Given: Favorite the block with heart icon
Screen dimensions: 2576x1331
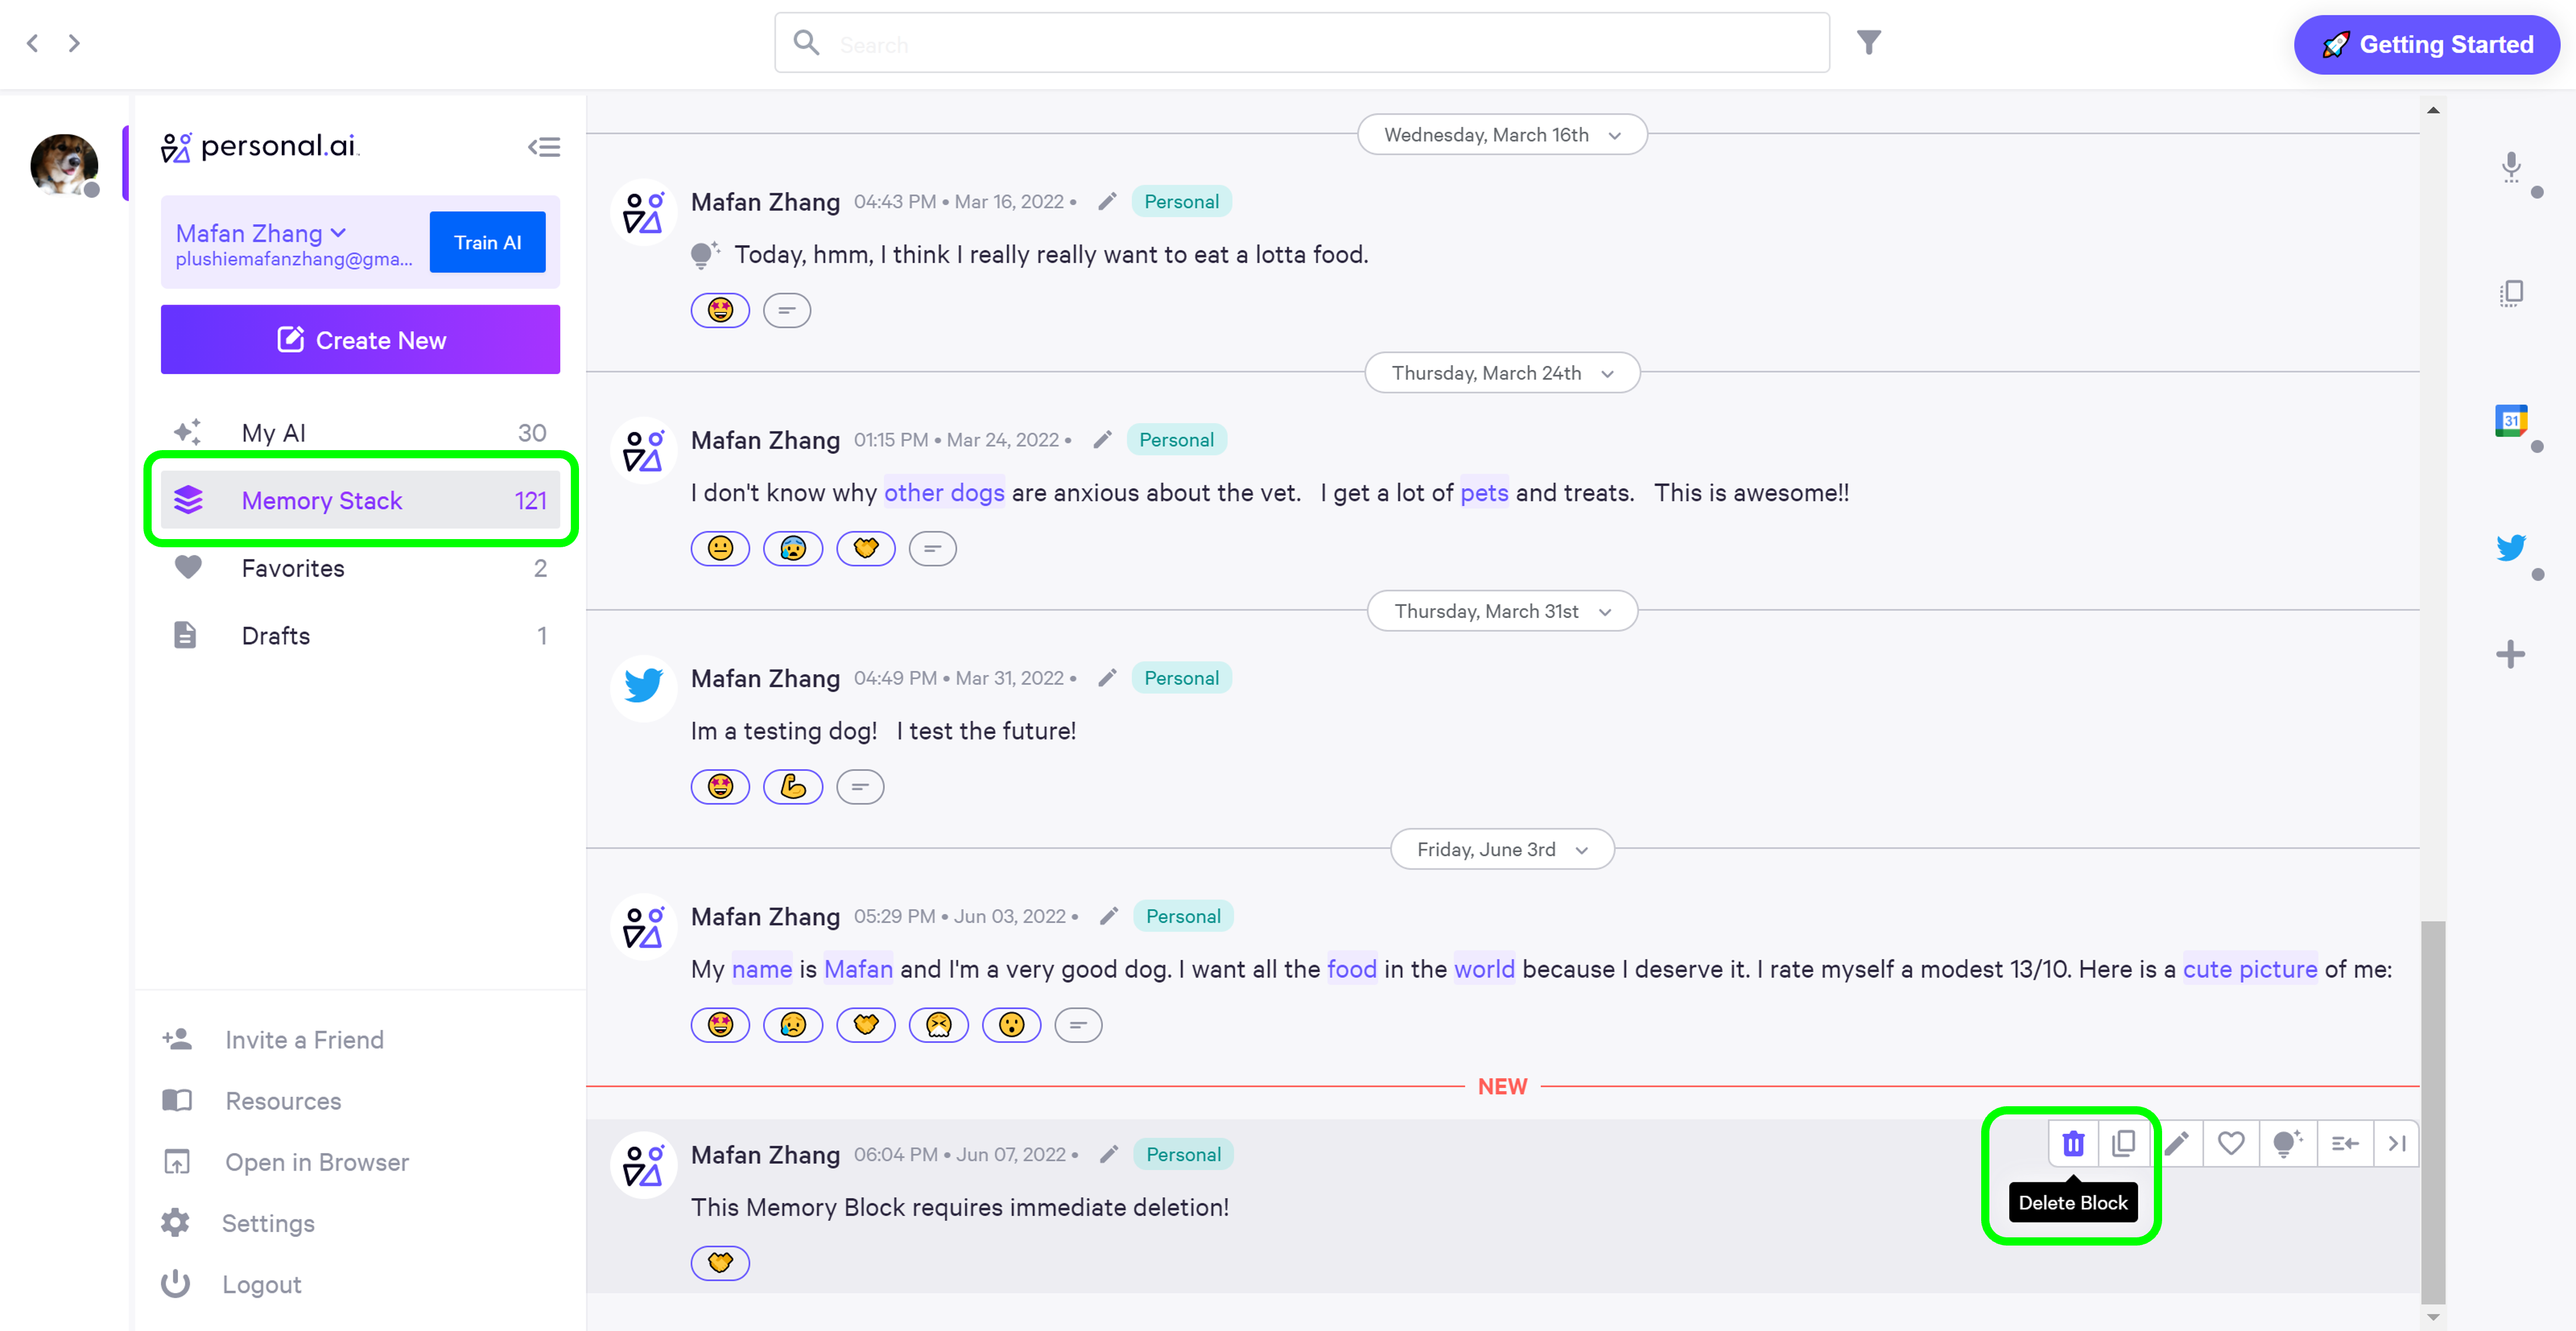Looking at the screenshot, I should pyautogui.click(x=2231, y=1143).
